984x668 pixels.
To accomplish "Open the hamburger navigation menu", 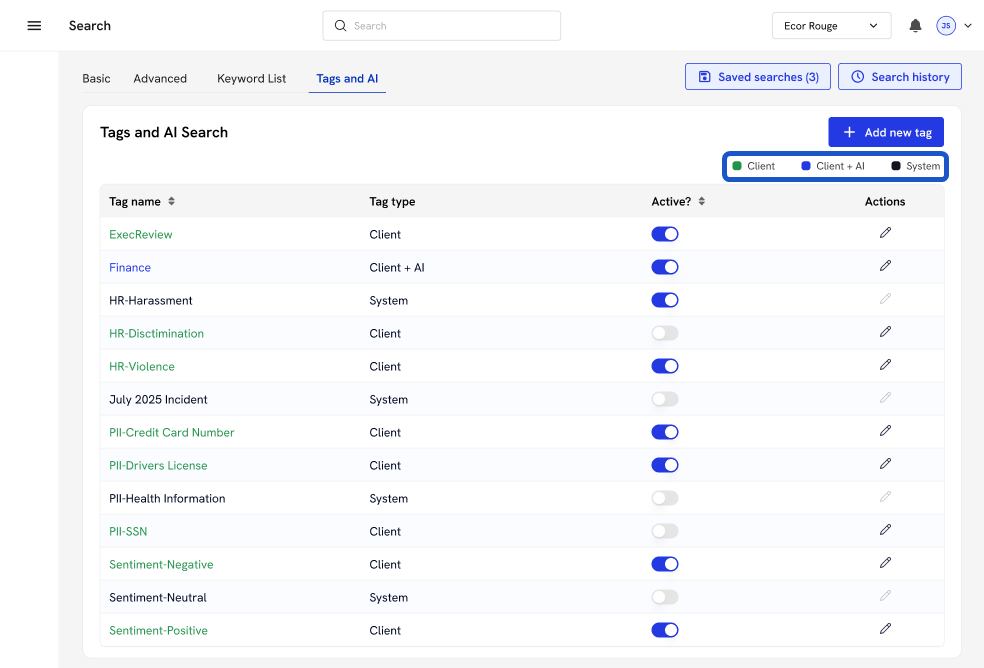I will (x=34, y=26).
